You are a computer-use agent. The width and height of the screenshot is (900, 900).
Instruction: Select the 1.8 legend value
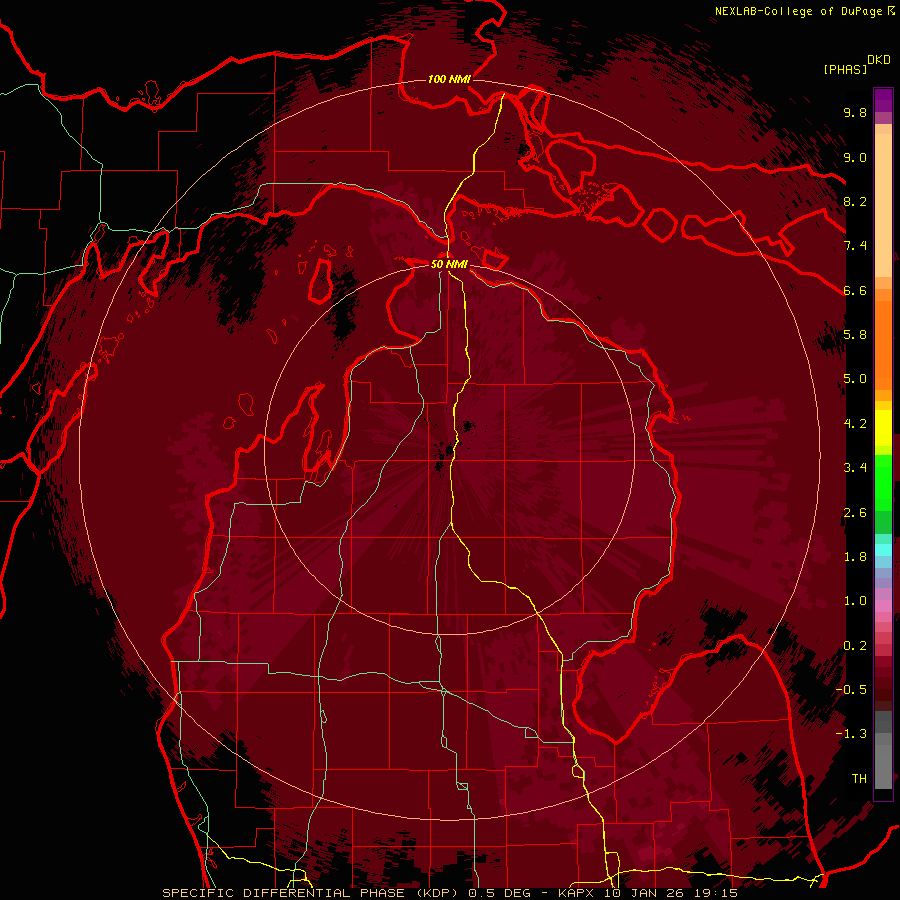click(x=855, y=557)
